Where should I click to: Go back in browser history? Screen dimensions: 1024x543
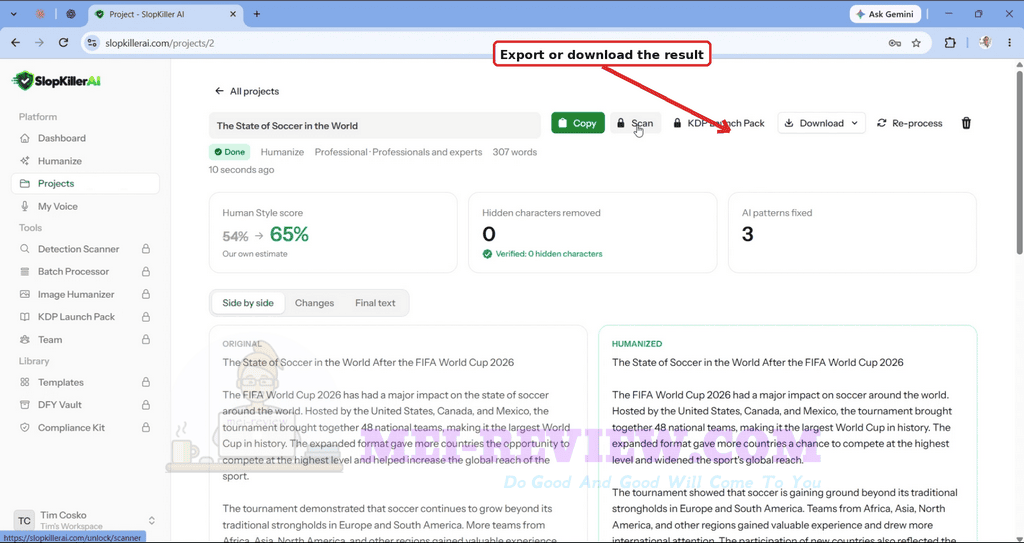click(x=16, y=42)
